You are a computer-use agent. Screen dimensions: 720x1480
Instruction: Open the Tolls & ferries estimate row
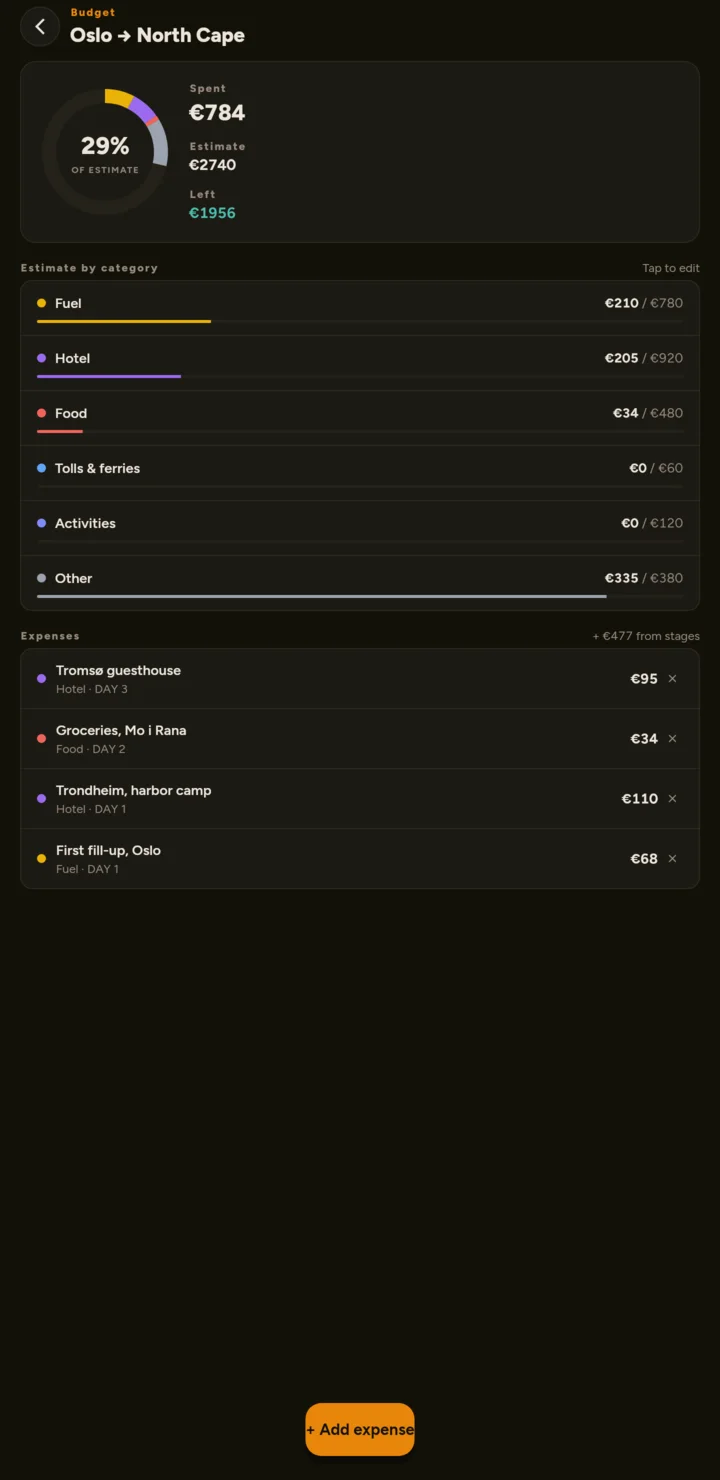click(x=360, y=473)
